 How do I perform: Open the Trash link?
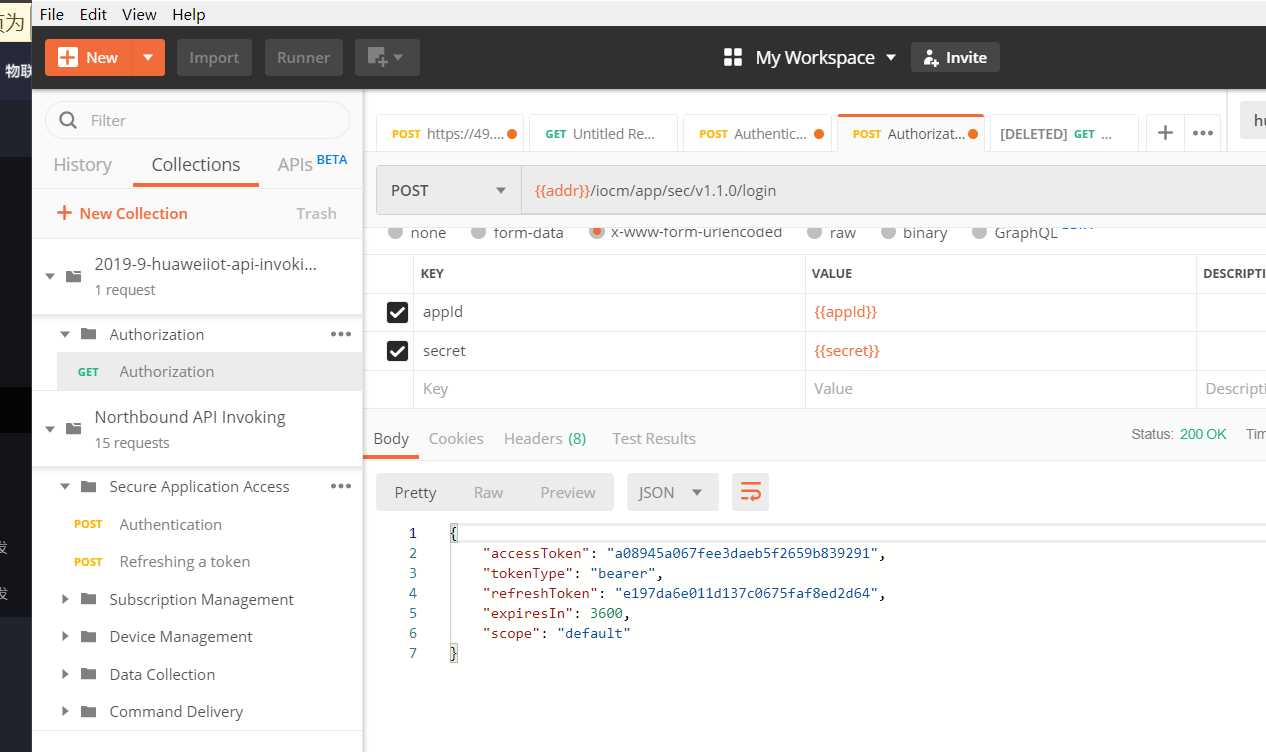pos(316,213)
